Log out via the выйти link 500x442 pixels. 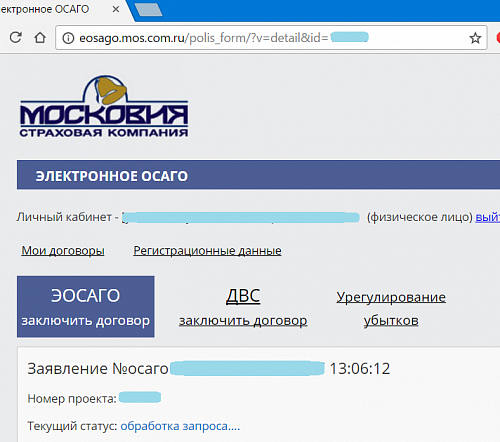[x=487, y=217]
